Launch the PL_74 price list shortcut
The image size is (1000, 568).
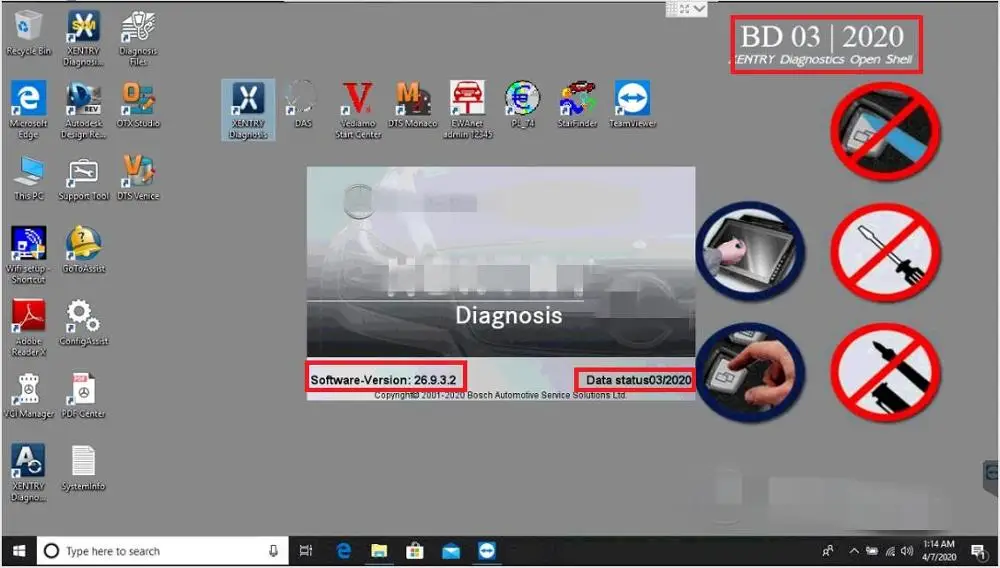point(522,104)
